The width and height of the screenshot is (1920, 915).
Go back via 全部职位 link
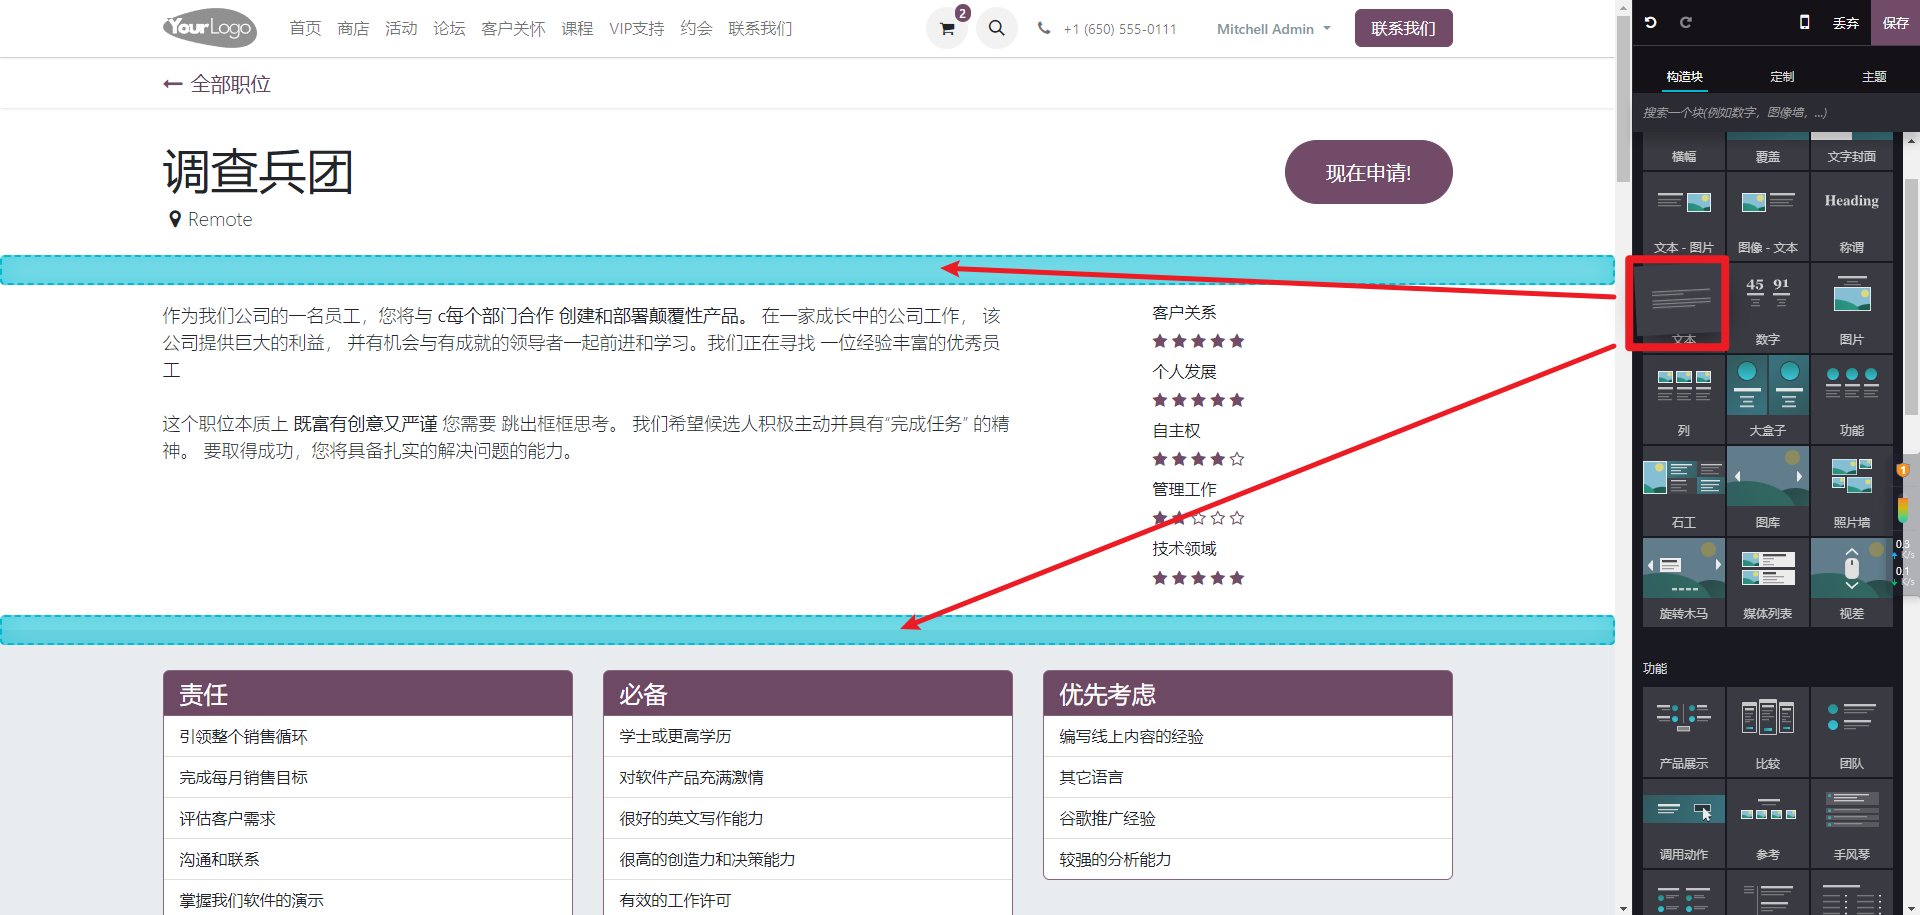click(217, 84)
